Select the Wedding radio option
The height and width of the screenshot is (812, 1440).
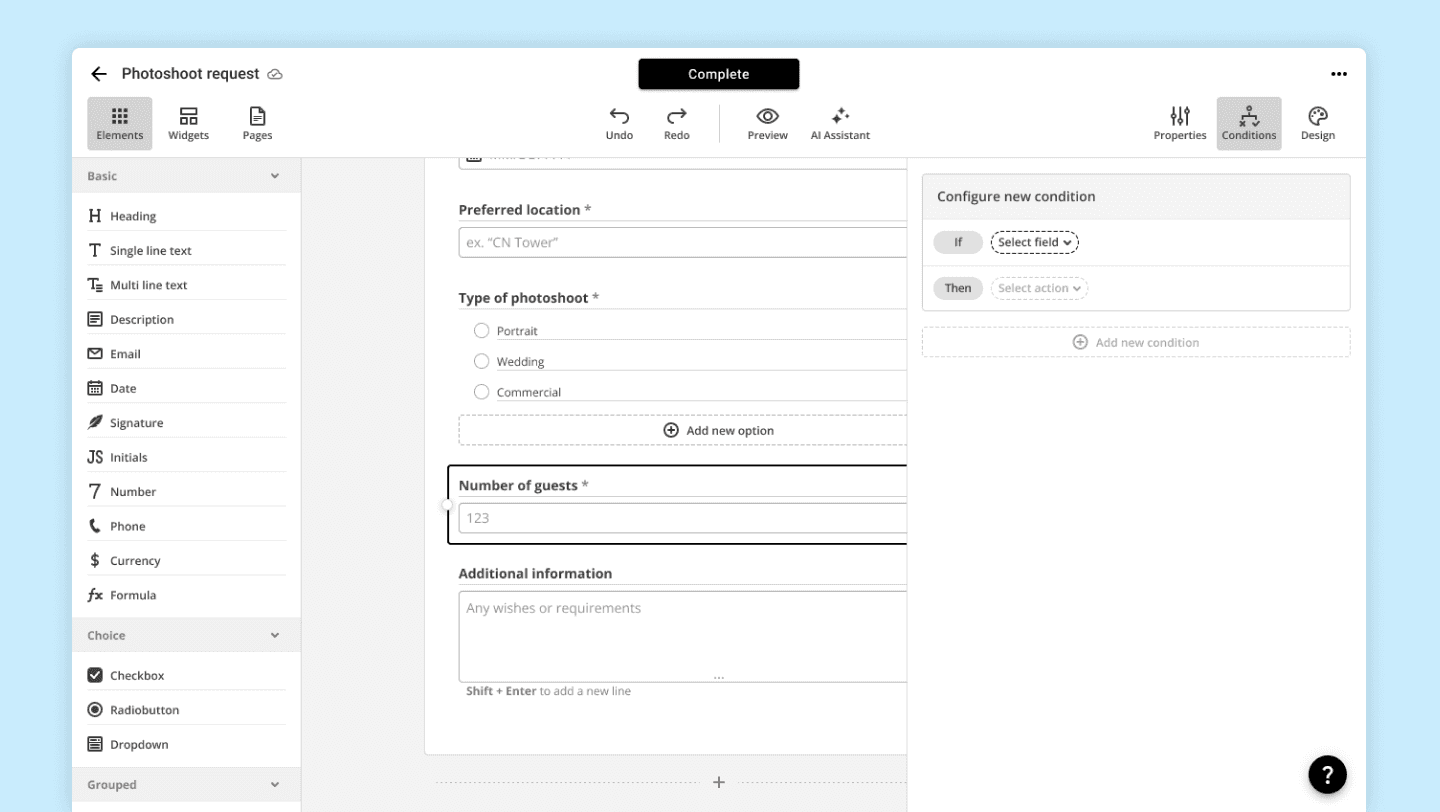481,361
